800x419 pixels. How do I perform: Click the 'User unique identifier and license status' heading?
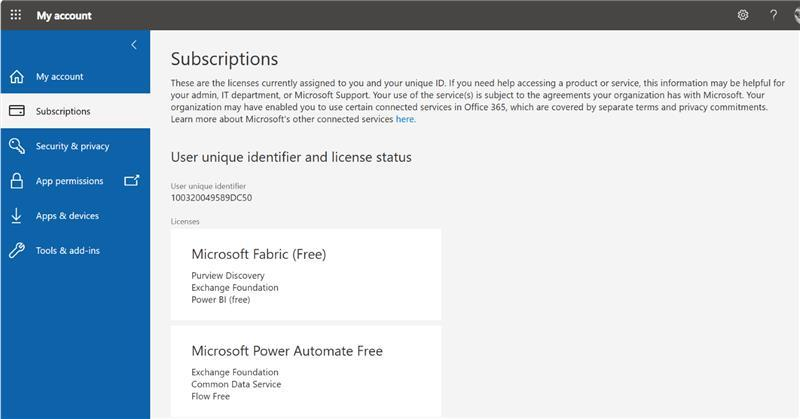pos(291,157)
